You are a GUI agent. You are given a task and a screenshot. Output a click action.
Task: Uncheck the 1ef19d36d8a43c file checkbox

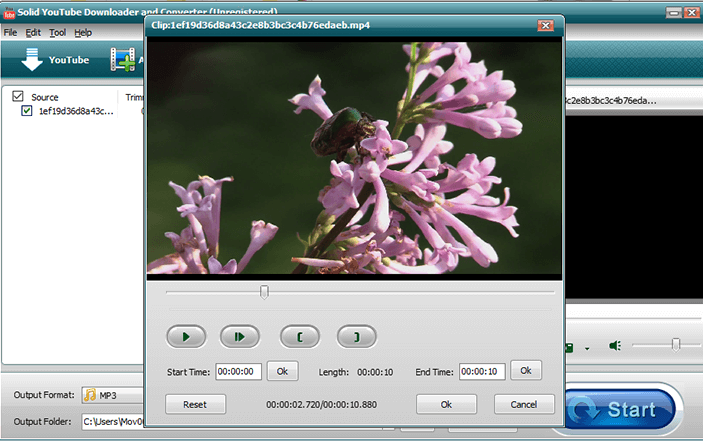(28, 111)
